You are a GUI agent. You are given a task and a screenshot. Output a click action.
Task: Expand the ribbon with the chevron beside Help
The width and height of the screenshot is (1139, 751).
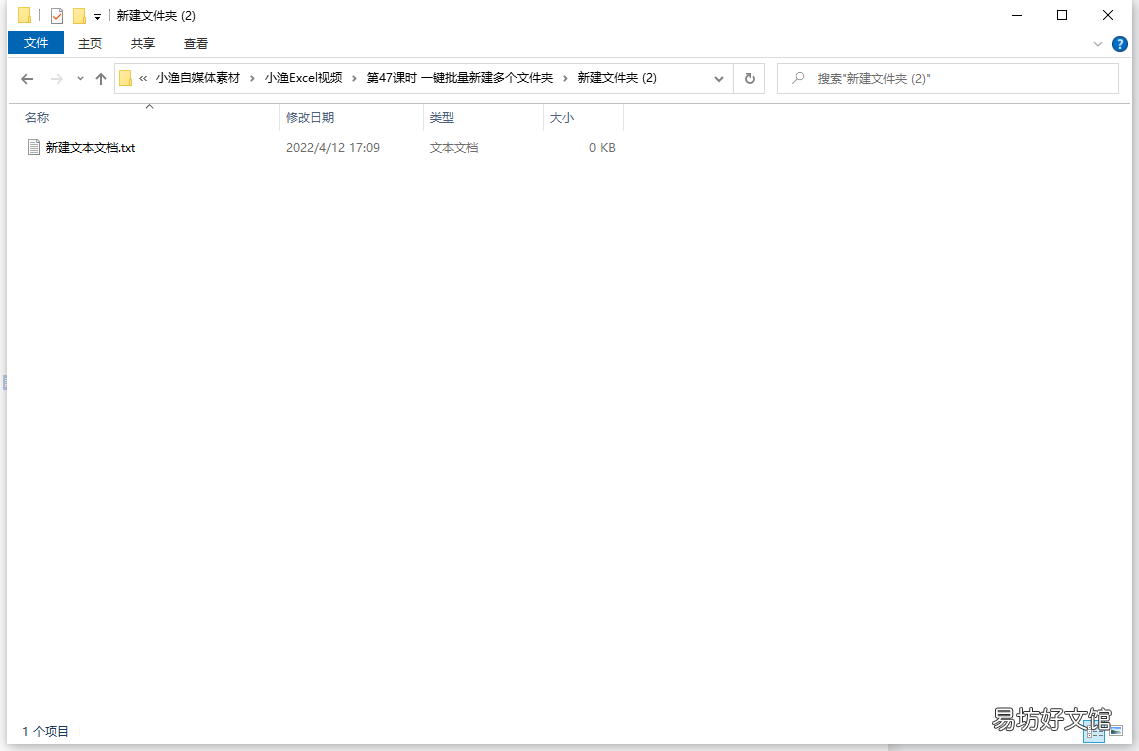(x=1098, y=44)
